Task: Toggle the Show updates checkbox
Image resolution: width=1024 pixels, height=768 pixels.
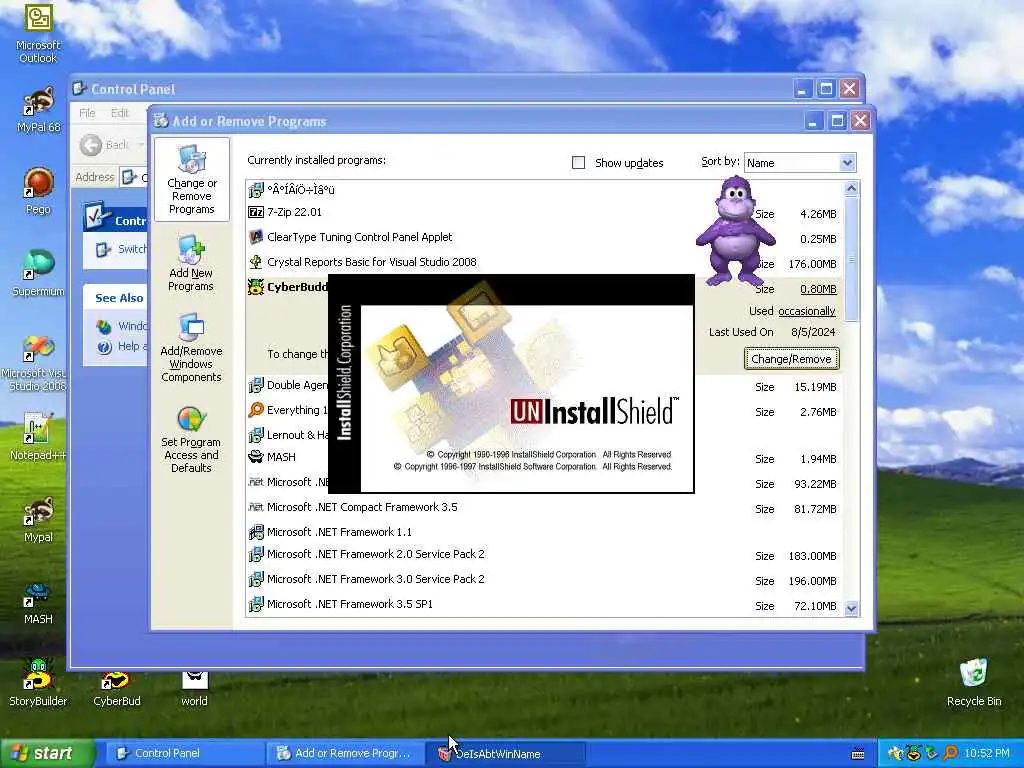Action: tap(578, 163)
